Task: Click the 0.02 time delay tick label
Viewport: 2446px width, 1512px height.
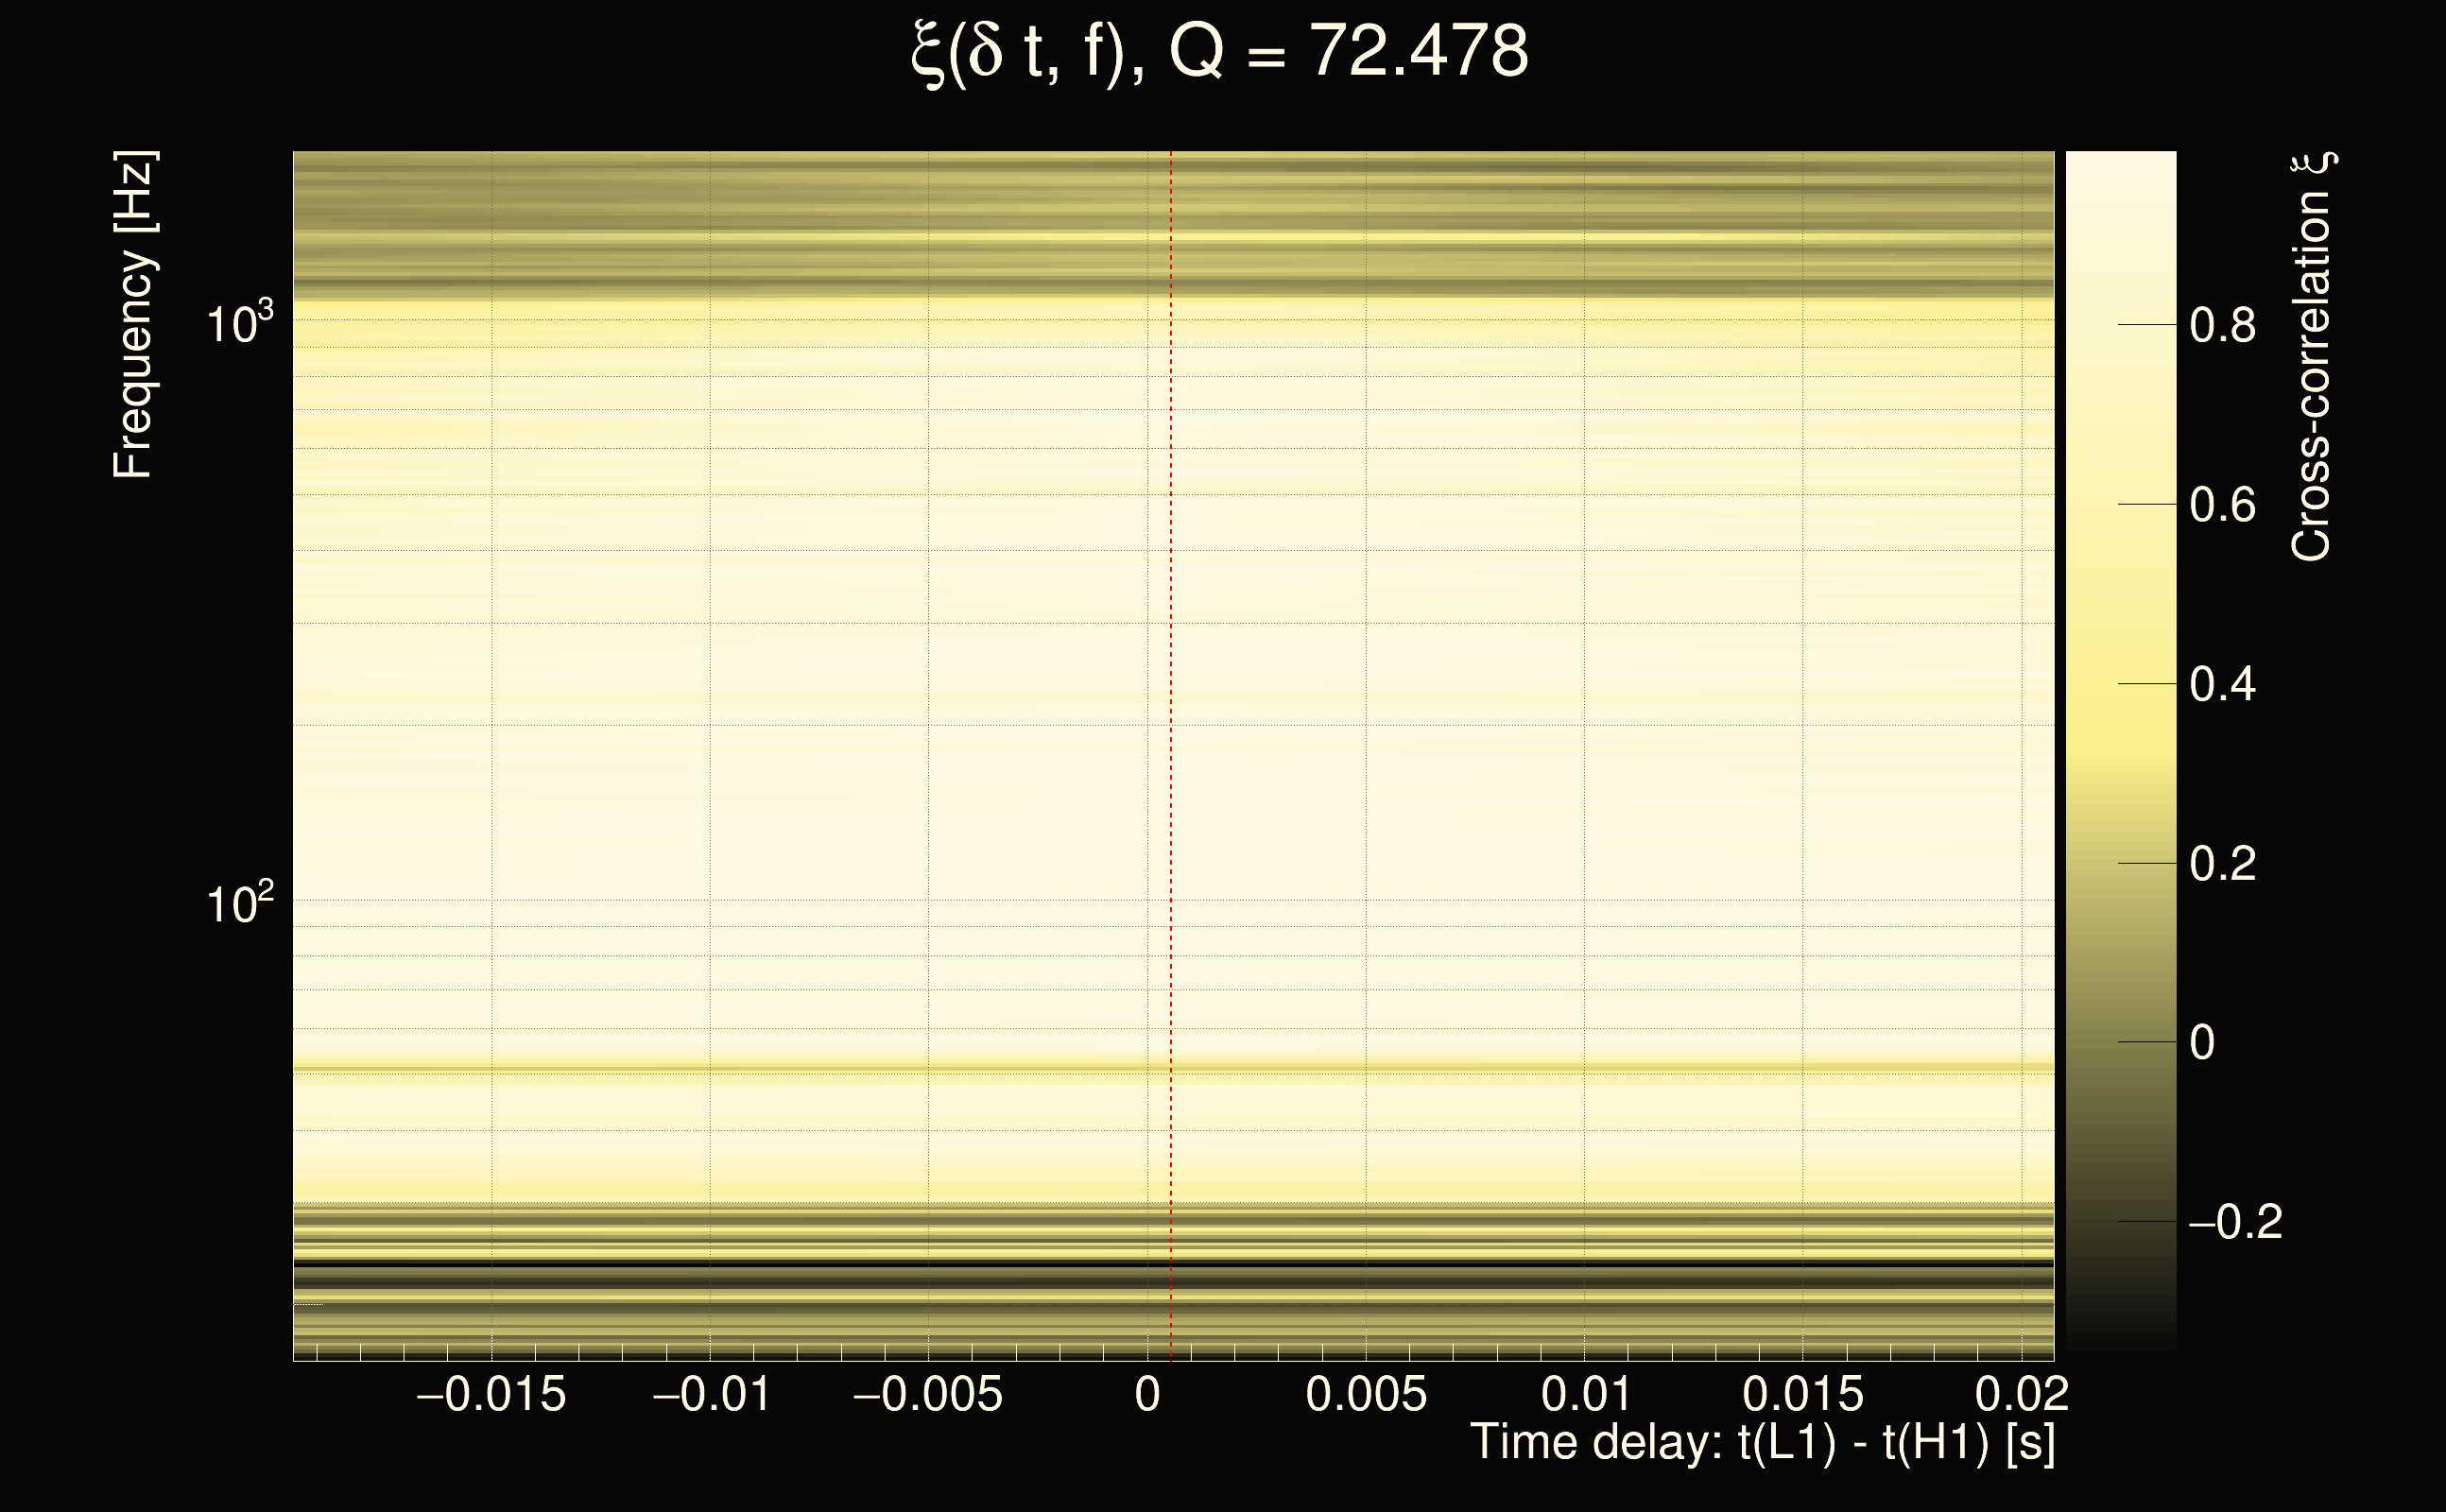Action: [x=2022, y=1395]
